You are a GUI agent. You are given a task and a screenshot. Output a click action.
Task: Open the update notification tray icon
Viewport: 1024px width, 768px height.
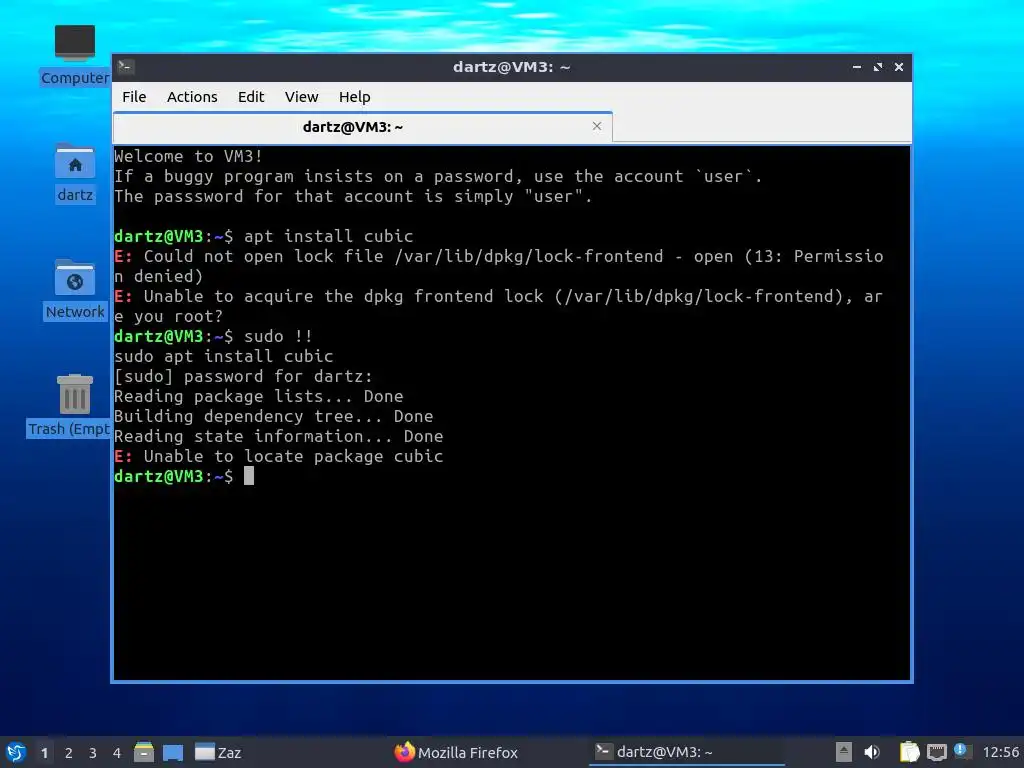coord(962,751)
